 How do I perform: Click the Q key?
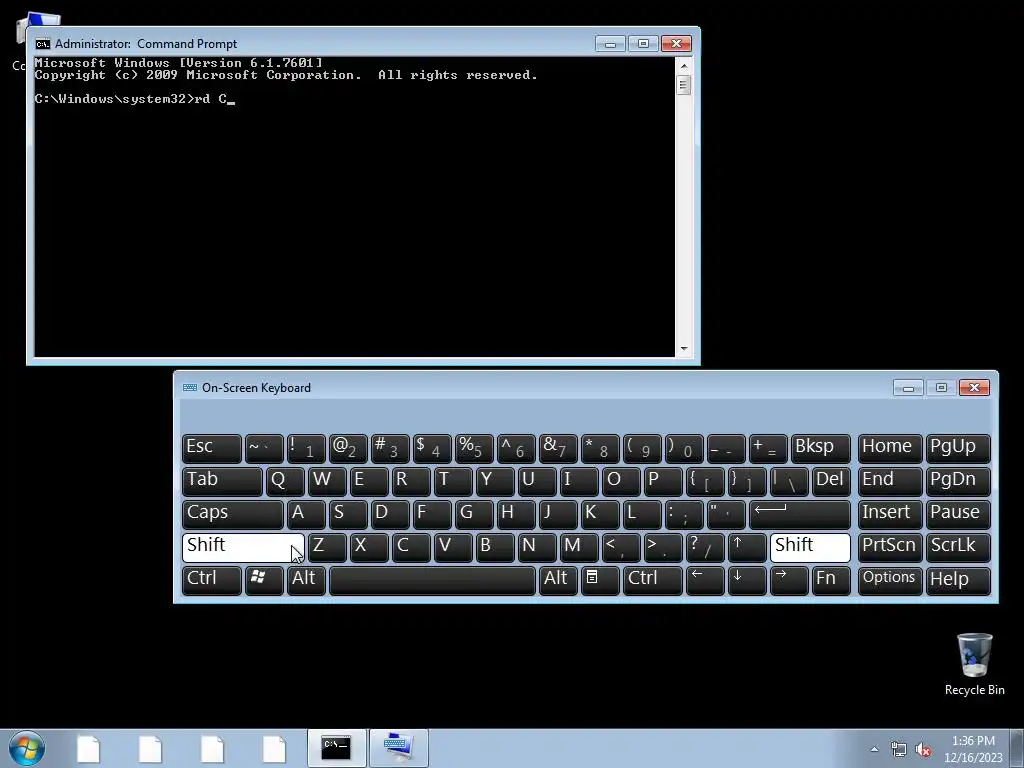[x=285, y=481]
